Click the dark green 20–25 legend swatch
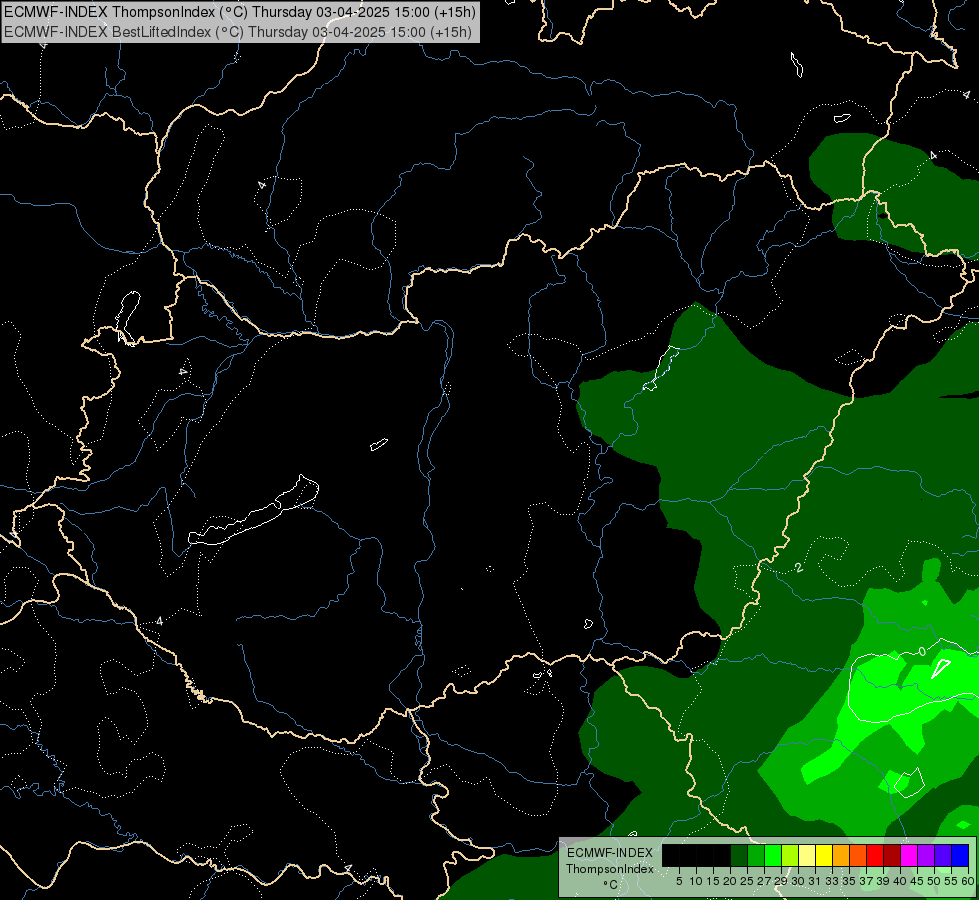 pyautogui.click(x=739, y=855)
